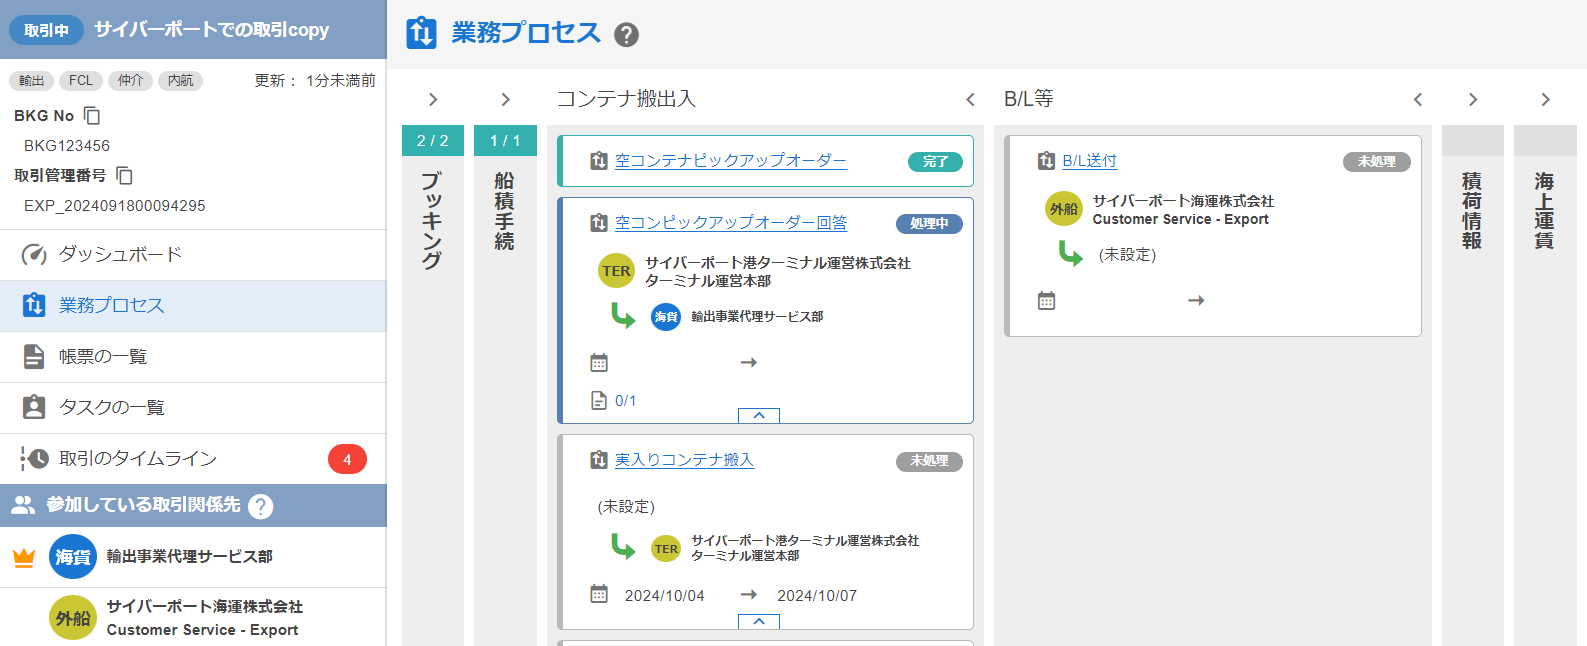Open the B/L送付 link
Viewport: 1587px width, 646px height.
(1089, 161)
